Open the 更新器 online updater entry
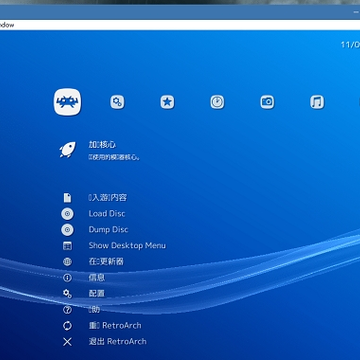Viewport: 360px width, 360px height. [106, 262]
